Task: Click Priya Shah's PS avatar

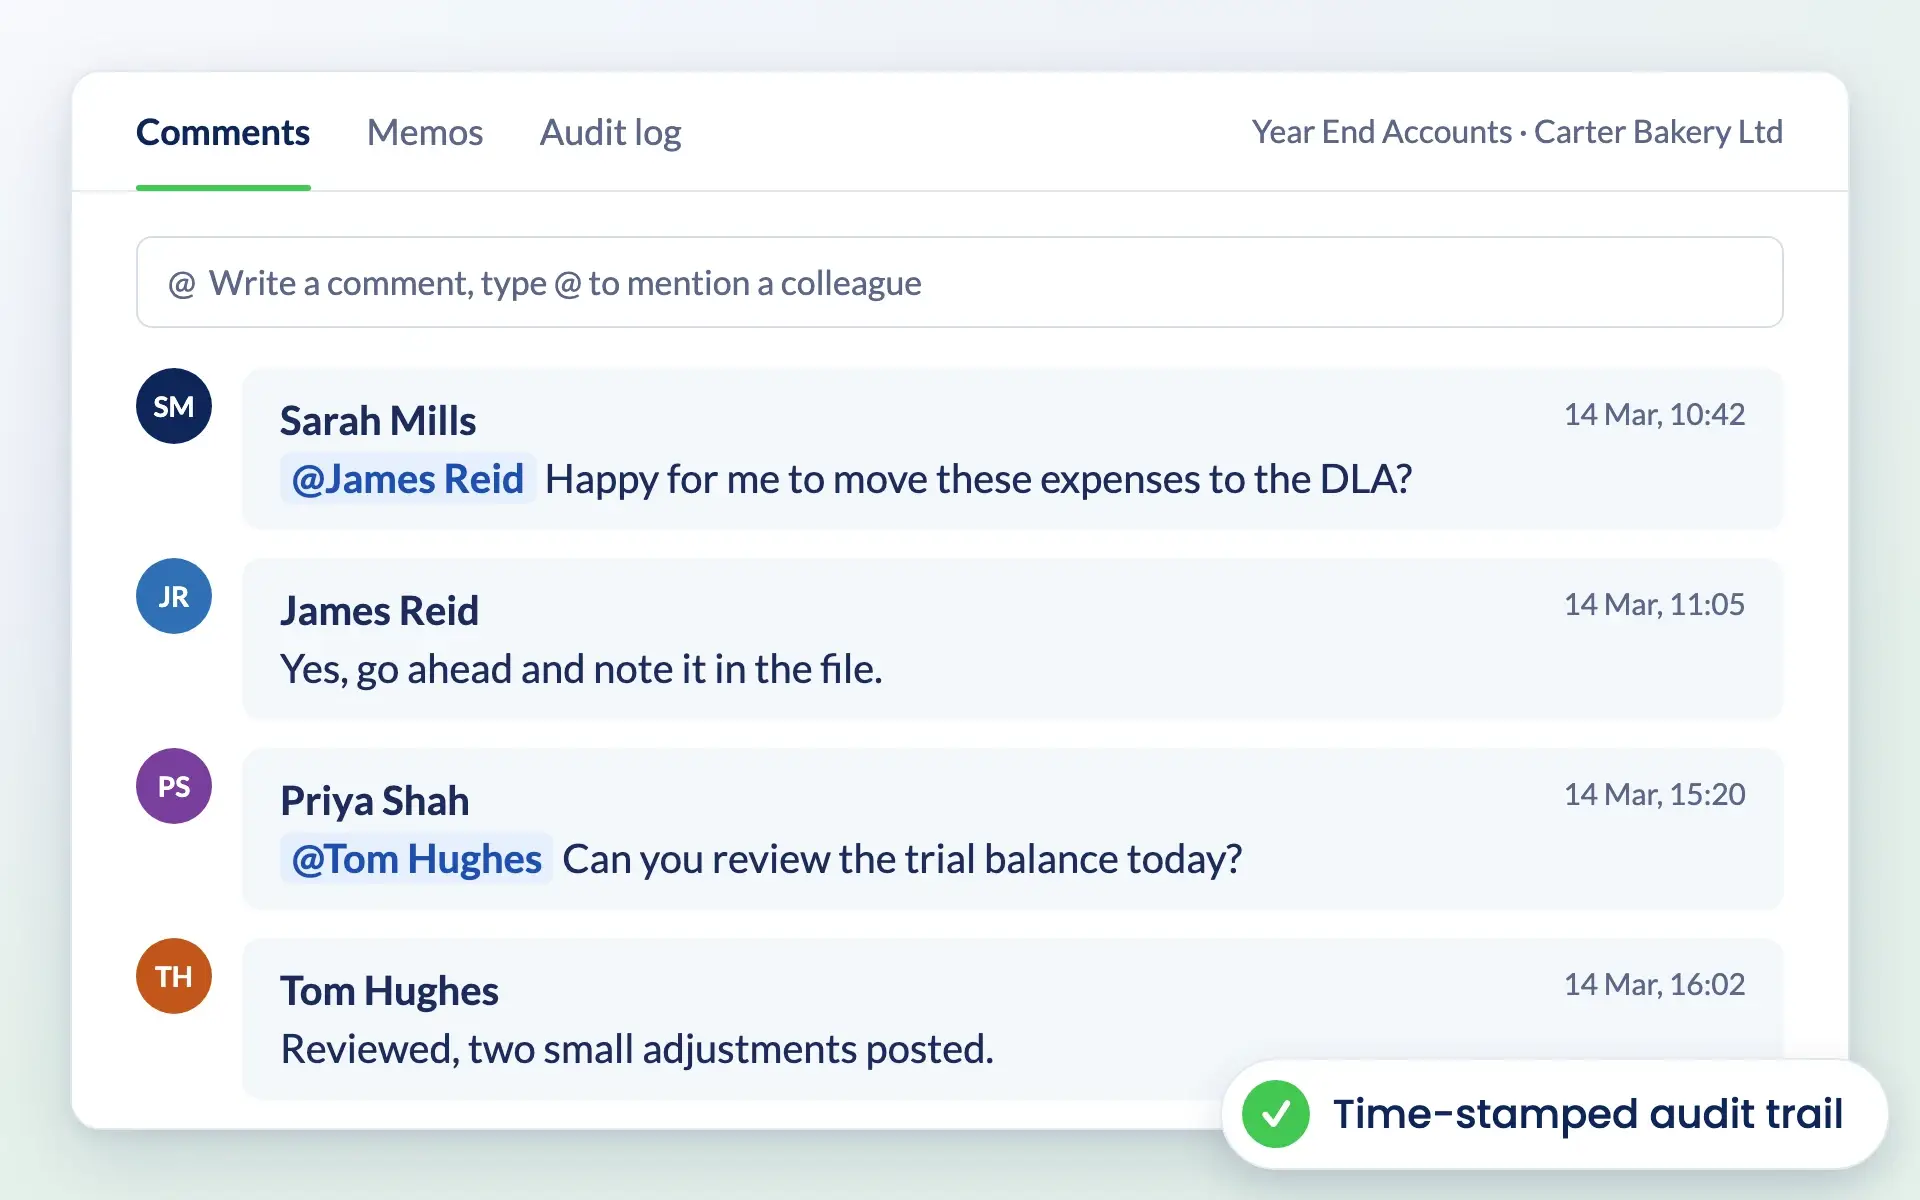Action: (174, 786)
